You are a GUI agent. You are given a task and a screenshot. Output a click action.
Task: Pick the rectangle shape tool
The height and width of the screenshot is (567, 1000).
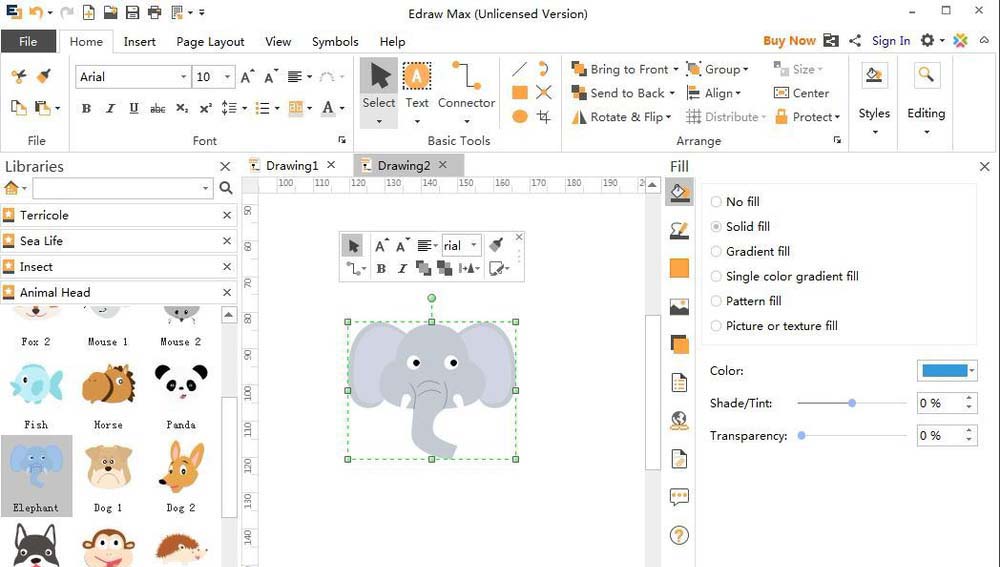[520, 93]
